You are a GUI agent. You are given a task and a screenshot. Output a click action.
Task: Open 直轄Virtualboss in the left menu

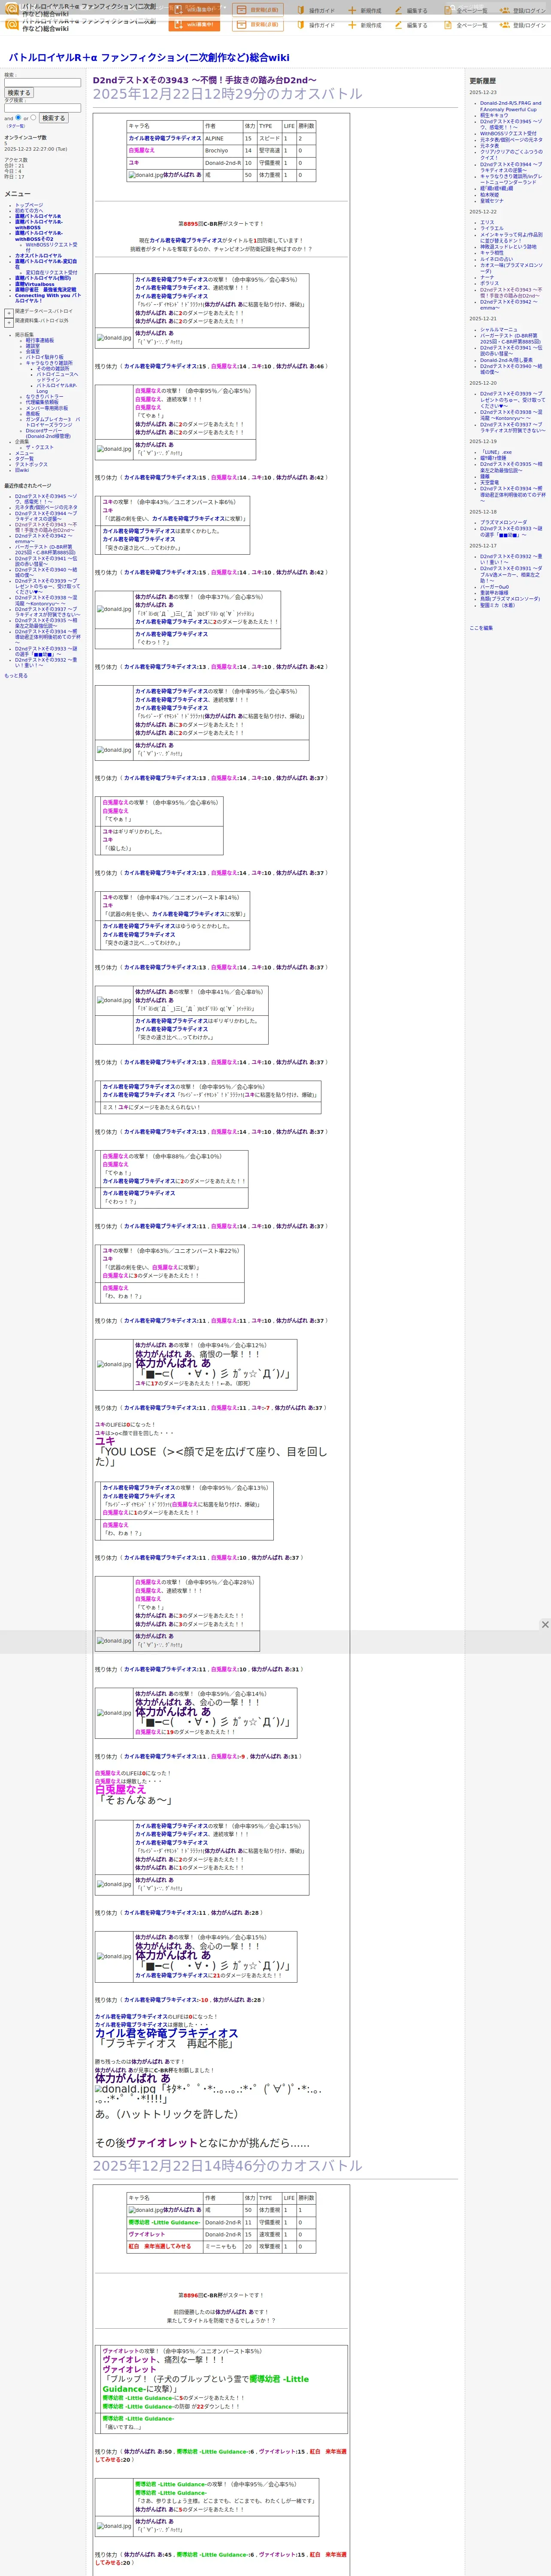click(35, 284)
